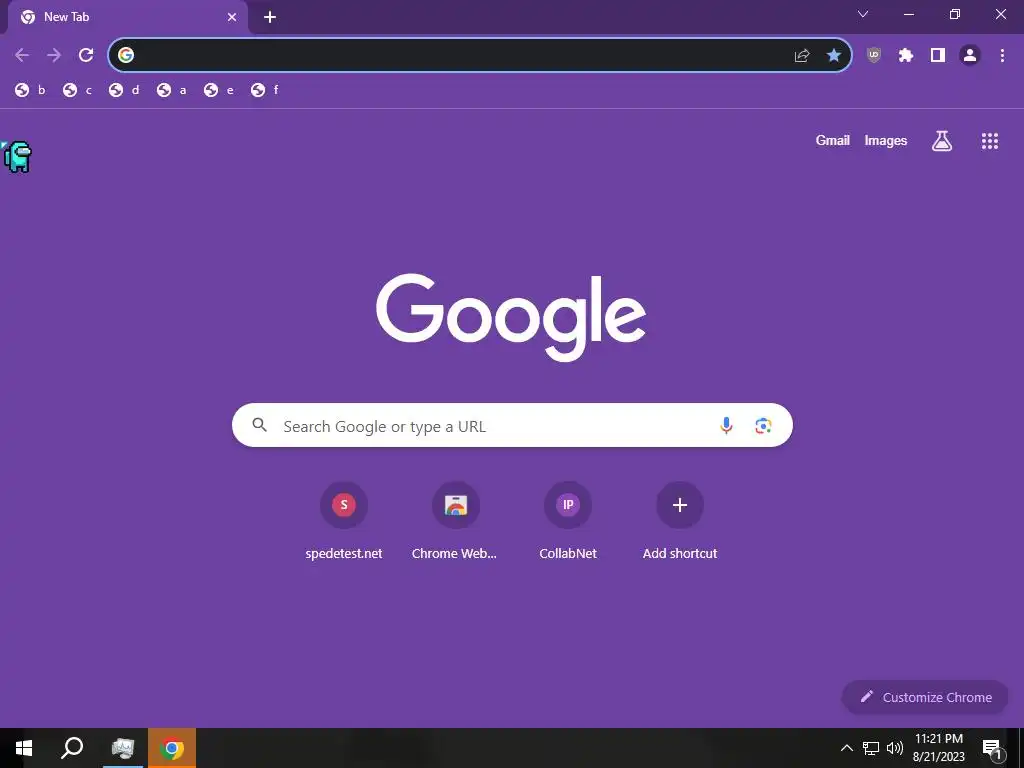Go forward with the forward arrow

coord(54,56)
